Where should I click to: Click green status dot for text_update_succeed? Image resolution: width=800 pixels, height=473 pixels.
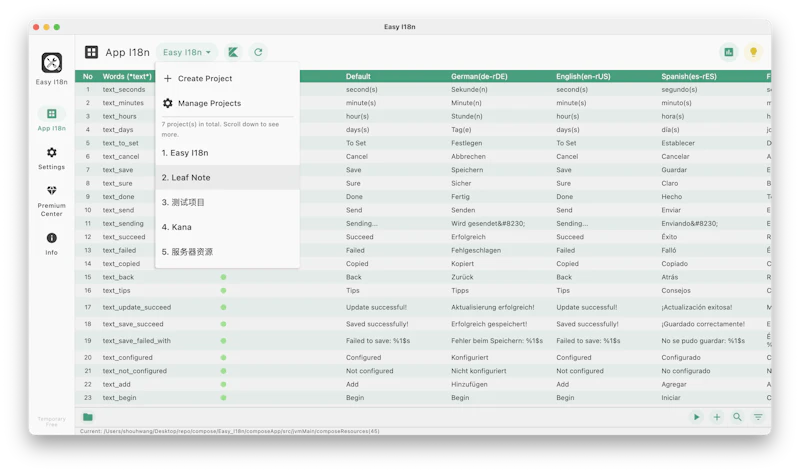click(x=223, y=307)
